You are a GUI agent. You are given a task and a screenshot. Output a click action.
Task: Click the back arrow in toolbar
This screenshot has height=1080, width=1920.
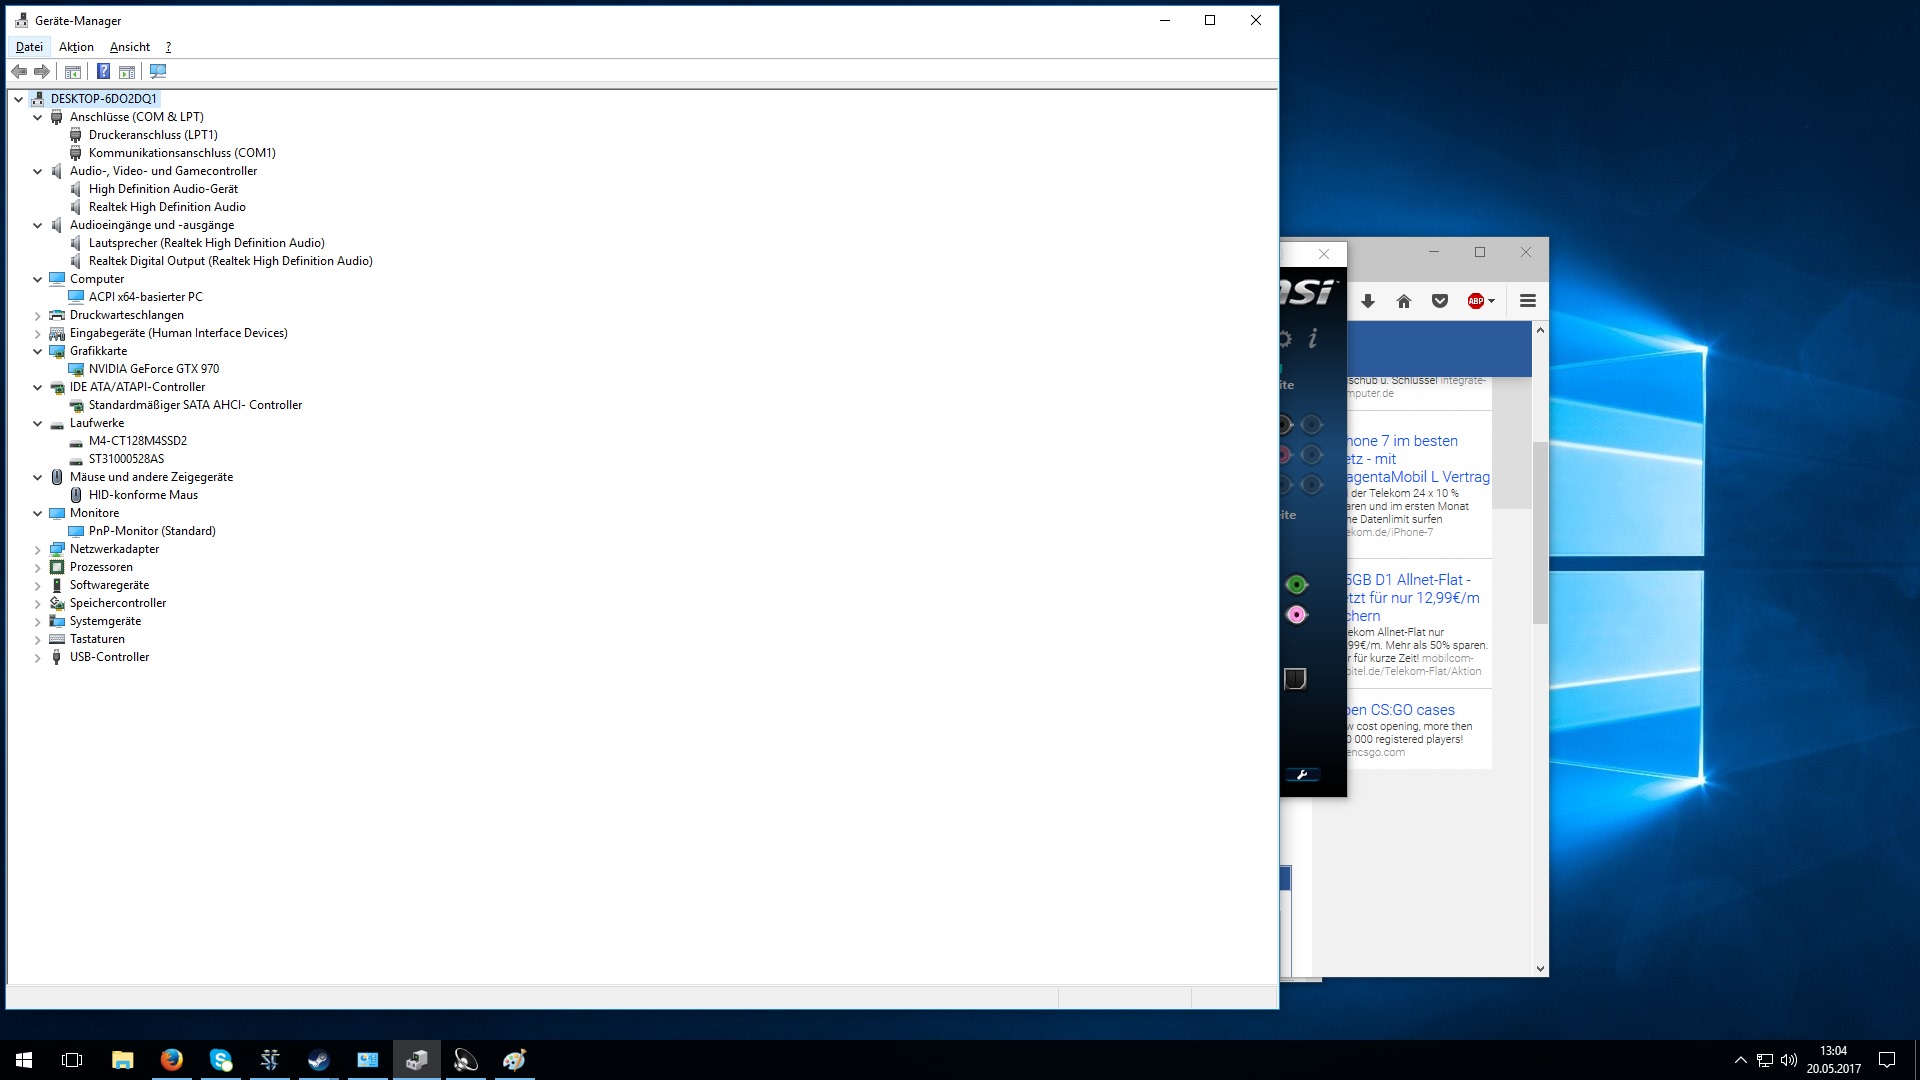(19, 71)
